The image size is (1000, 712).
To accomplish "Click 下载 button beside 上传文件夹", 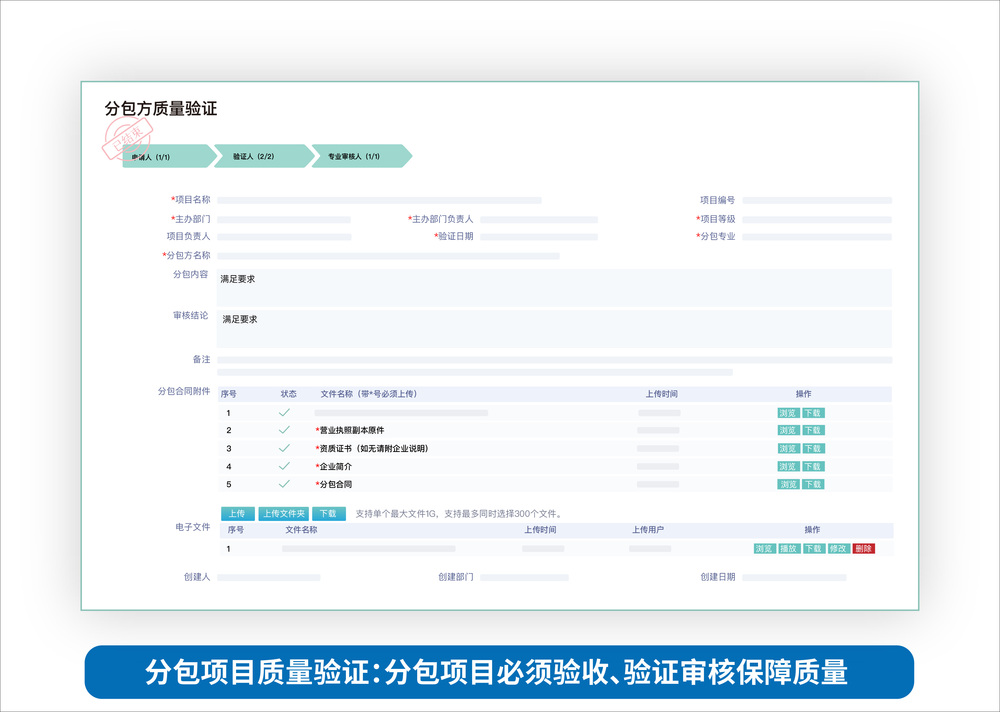I will point(328,514).
